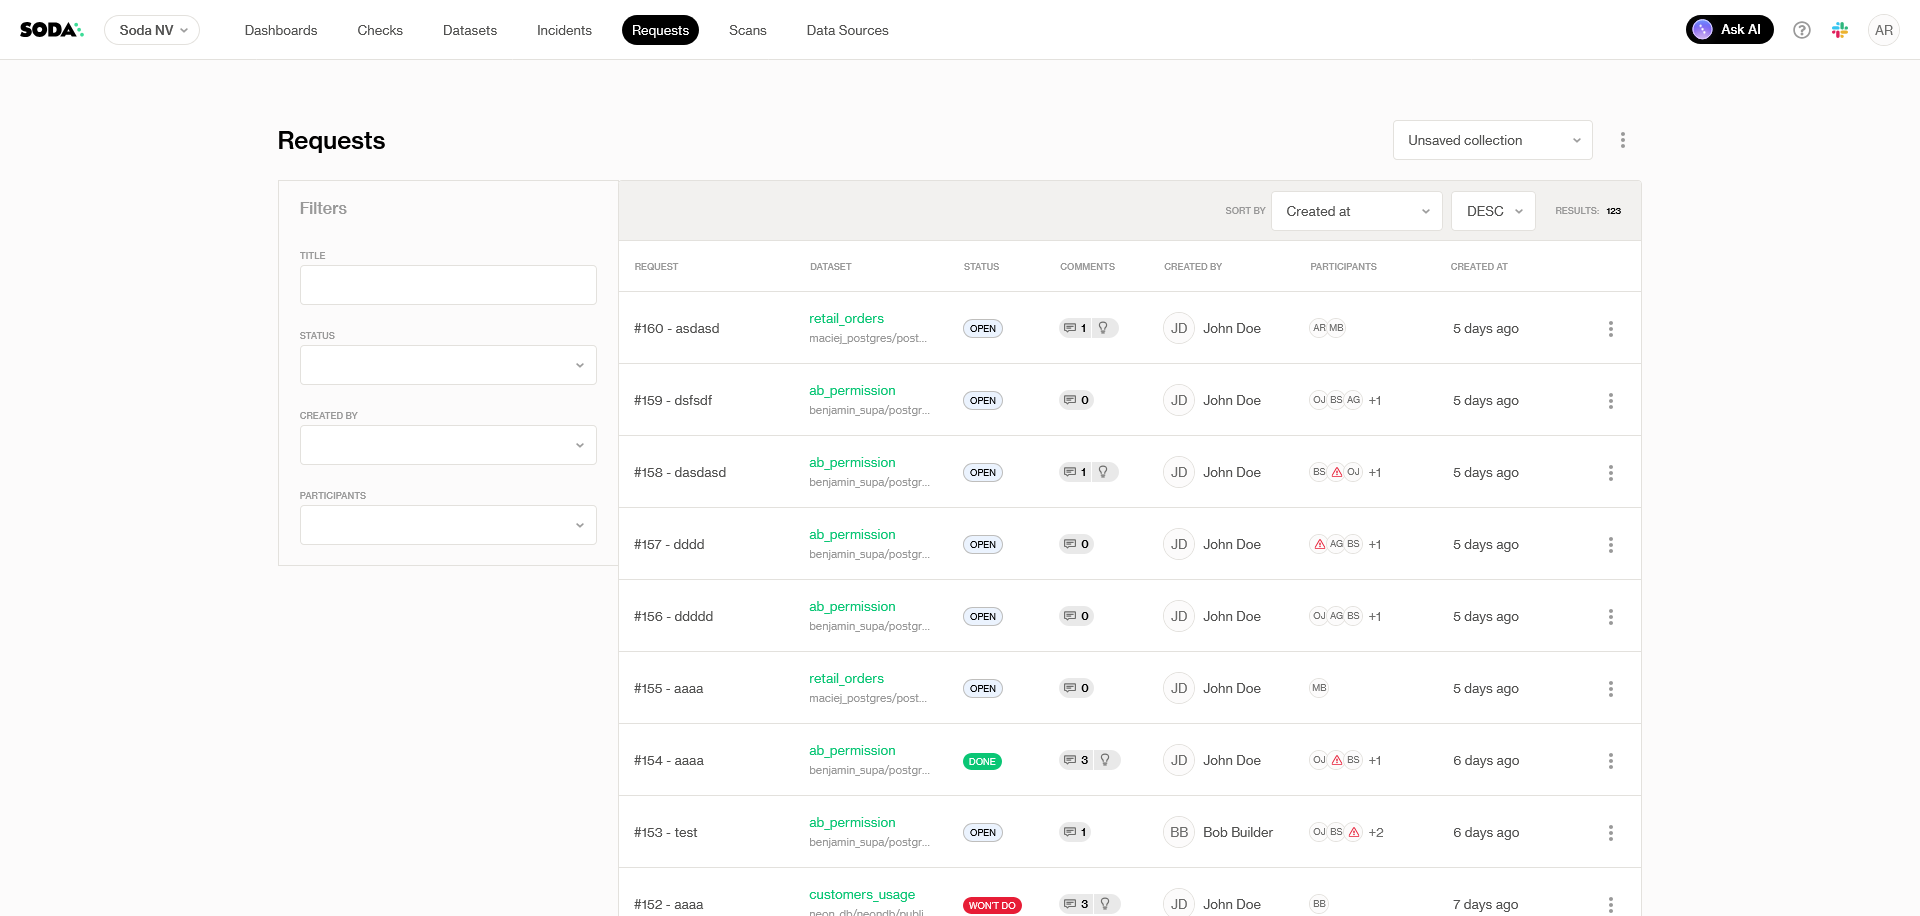Change the sort order DESC dropdown

pos(1492,211)
